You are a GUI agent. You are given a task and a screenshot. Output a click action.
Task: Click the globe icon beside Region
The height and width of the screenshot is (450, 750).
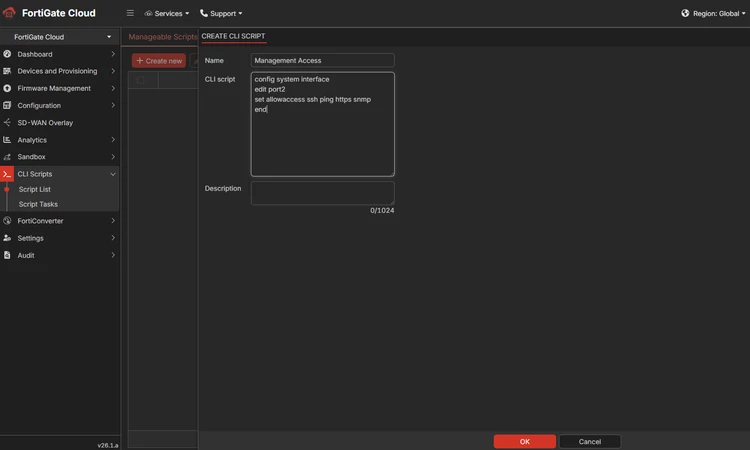pos(685,13)
